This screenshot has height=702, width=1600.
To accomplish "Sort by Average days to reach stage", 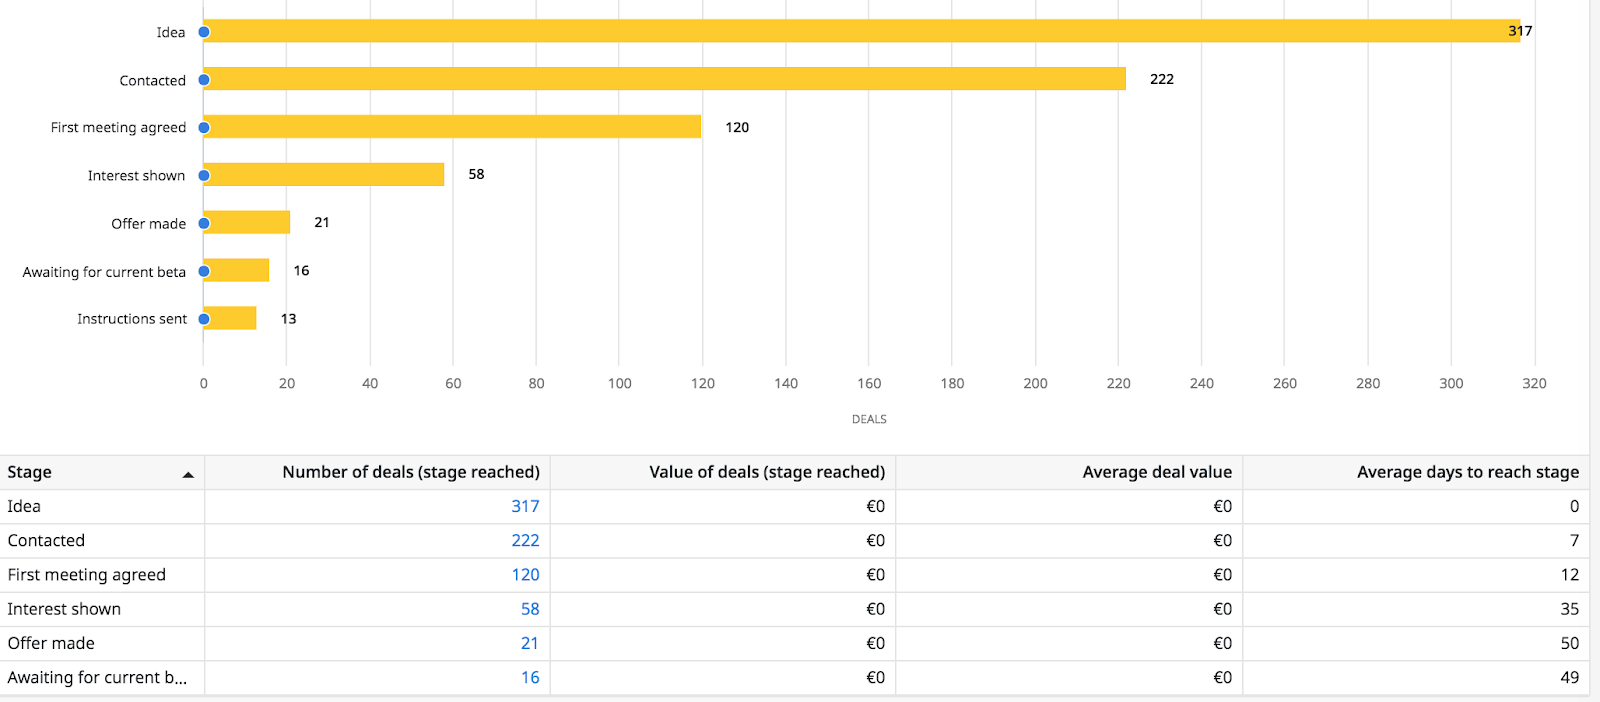I will (x=1467, y=472).
